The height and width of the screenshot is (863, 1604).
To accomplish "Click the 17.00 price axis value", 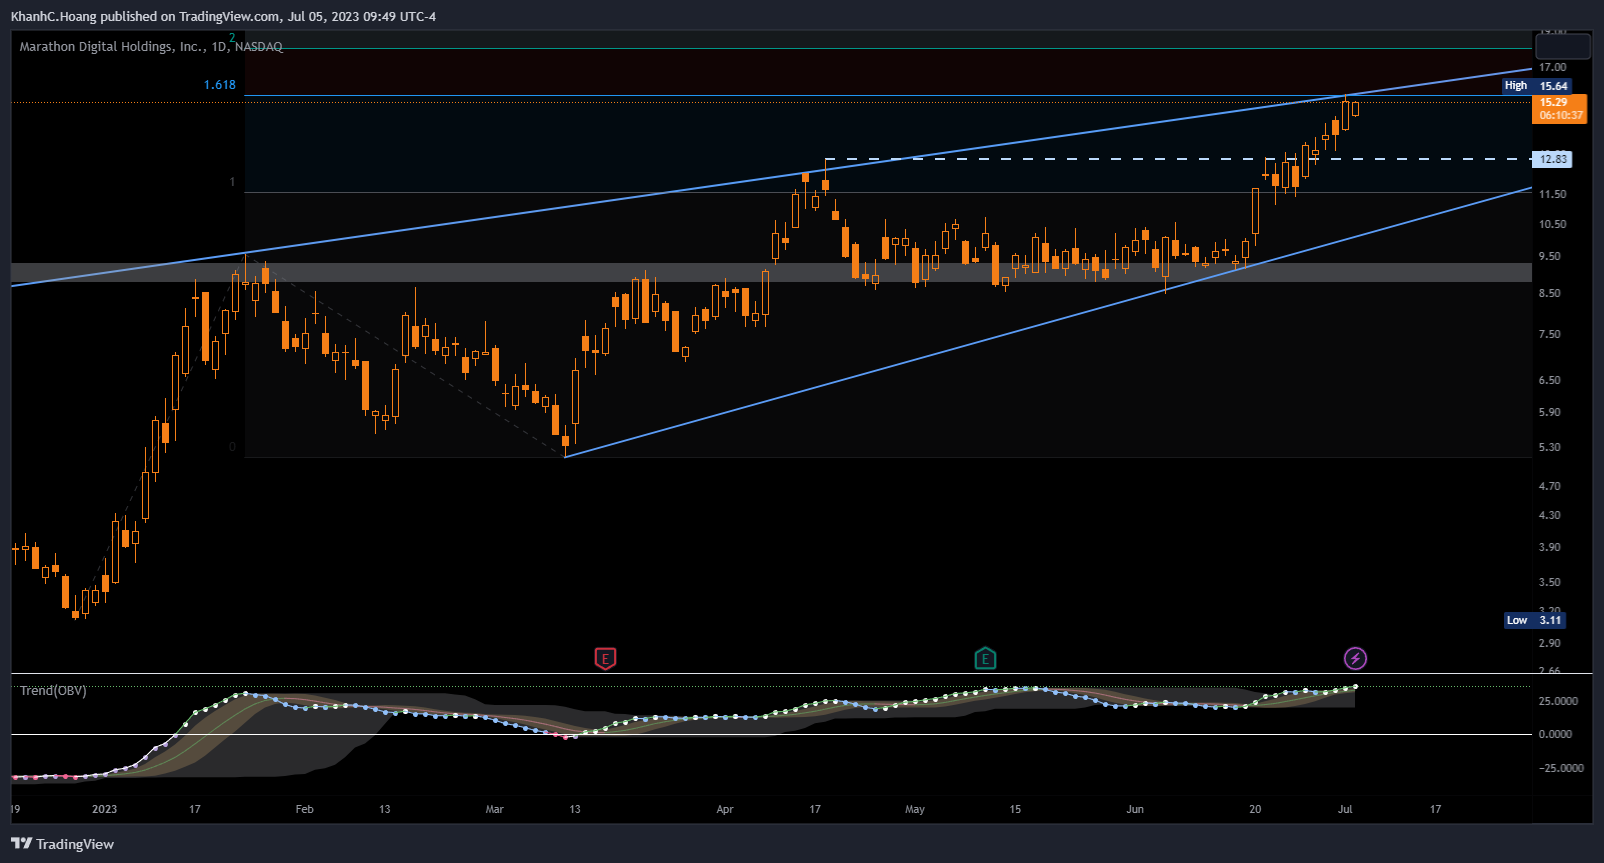I will (x=1552, y=67).
